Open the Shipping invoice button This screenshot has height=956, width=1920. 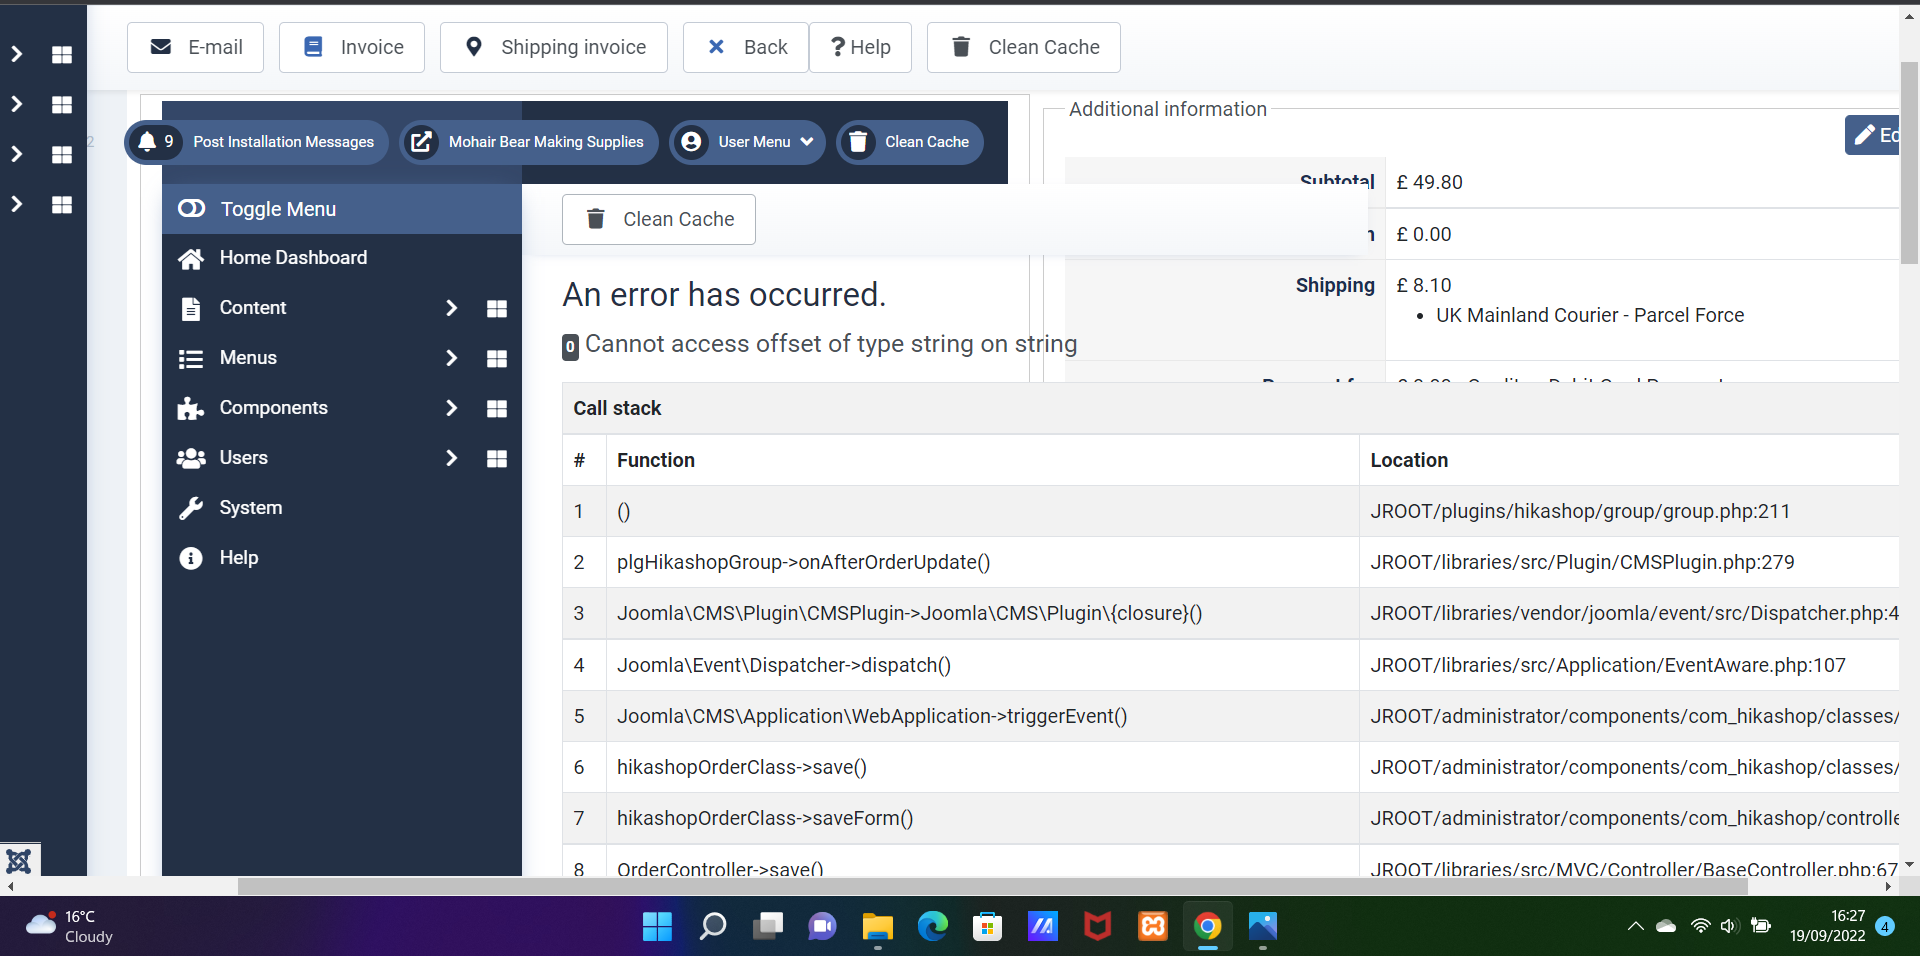(554, 47)
